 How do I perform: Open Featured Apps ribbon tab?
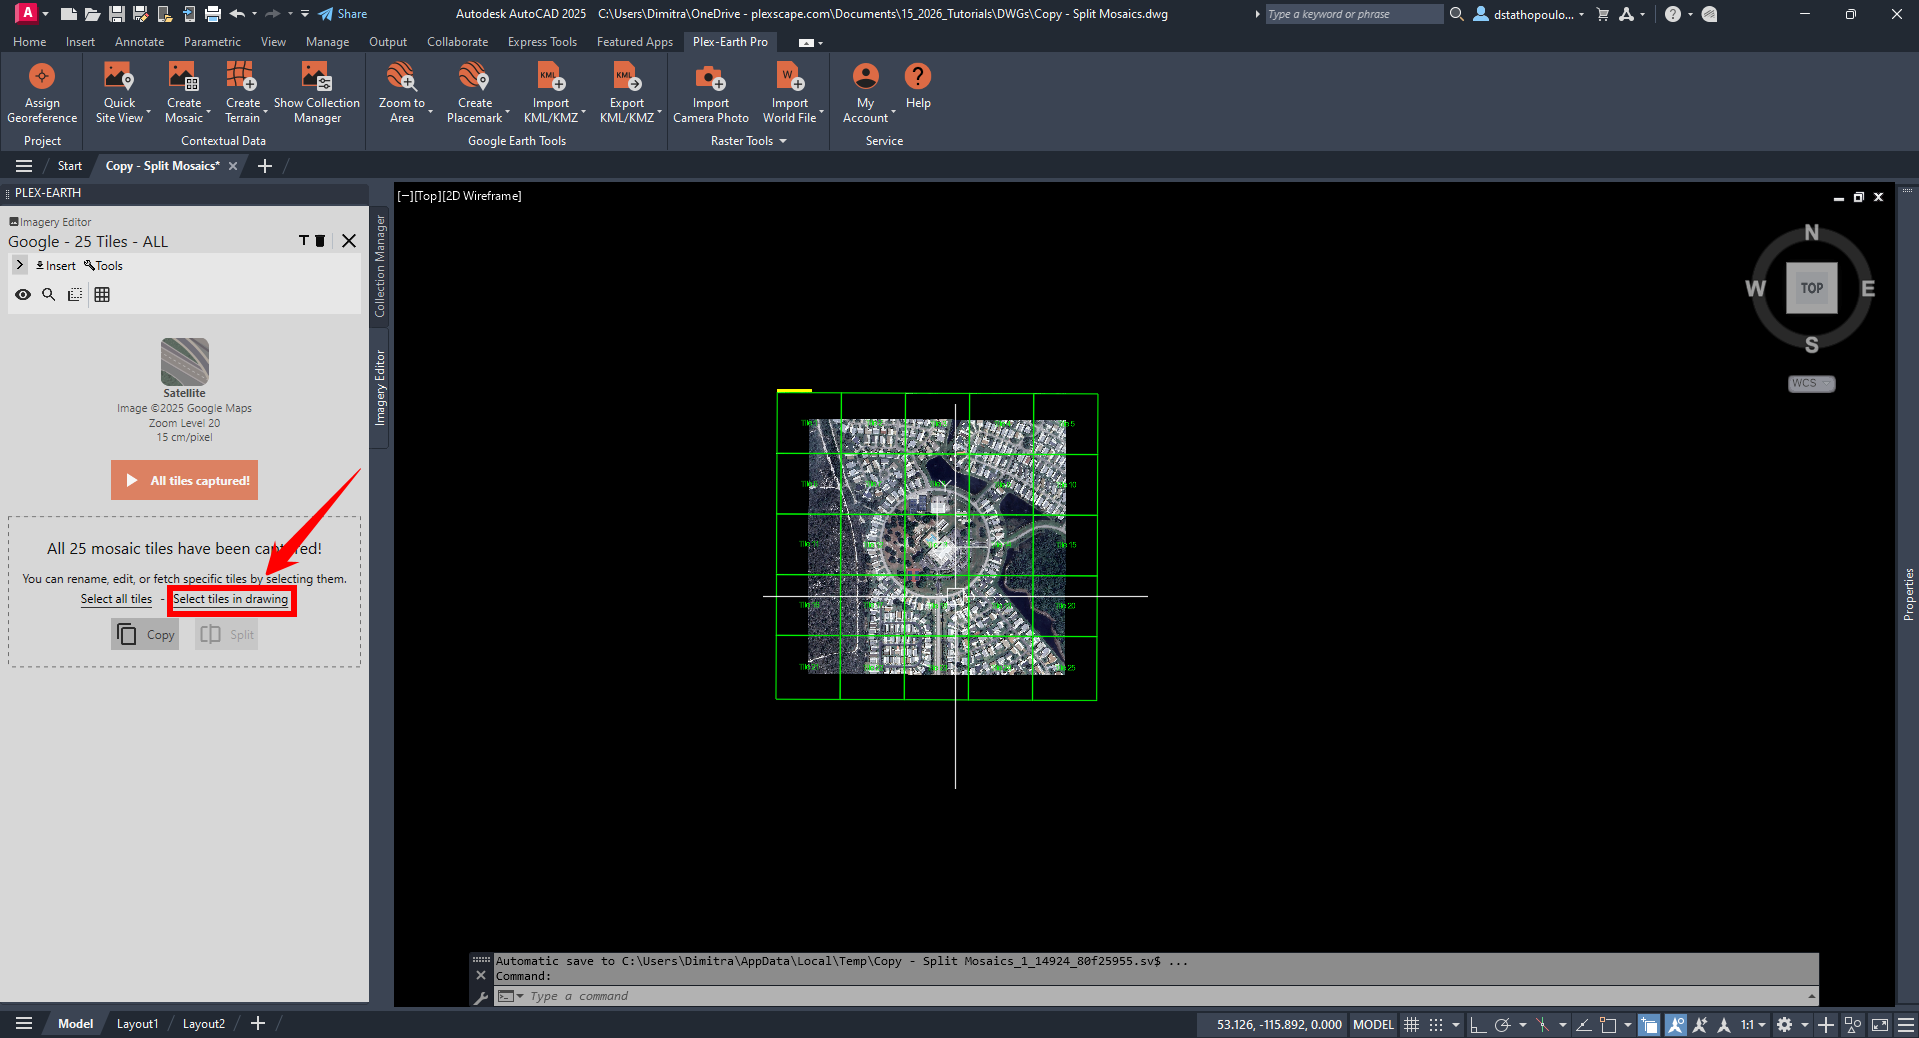[635, 42]
